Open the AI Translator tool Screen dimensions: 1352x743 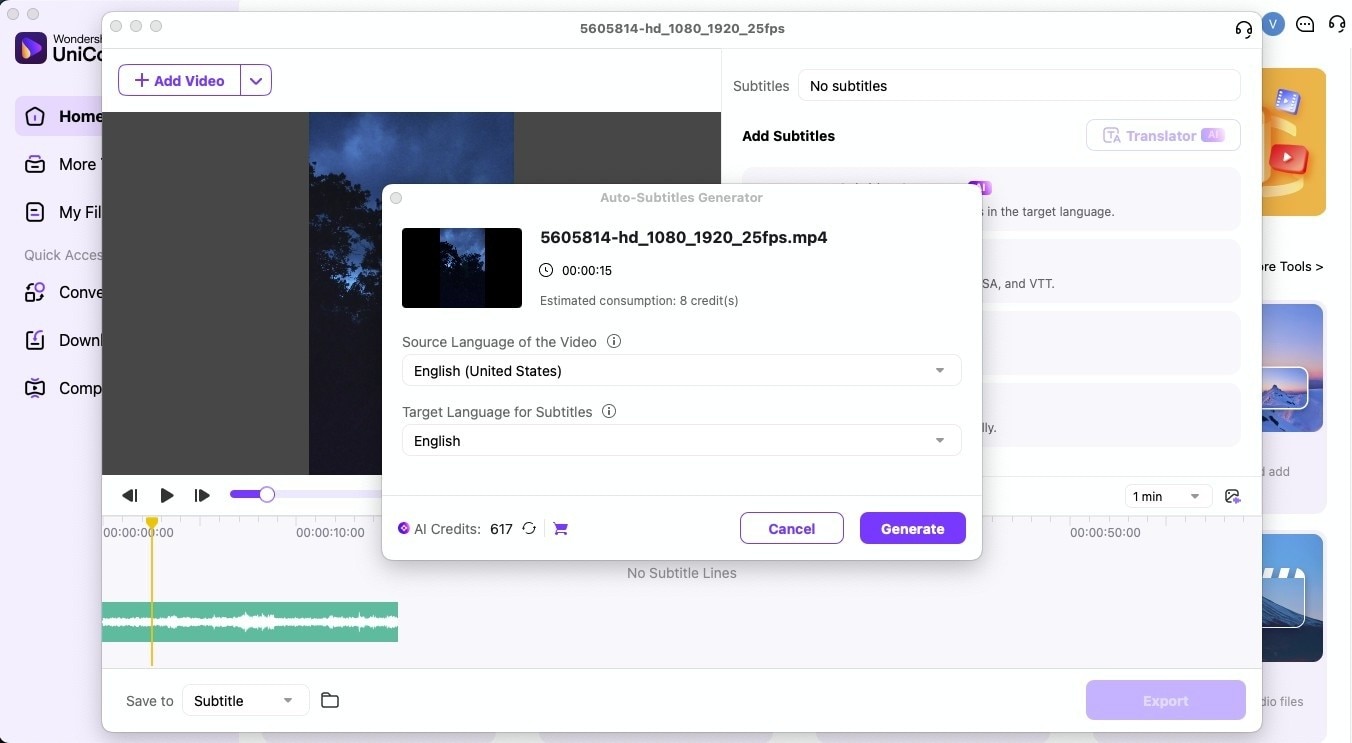coord(1163,135)
